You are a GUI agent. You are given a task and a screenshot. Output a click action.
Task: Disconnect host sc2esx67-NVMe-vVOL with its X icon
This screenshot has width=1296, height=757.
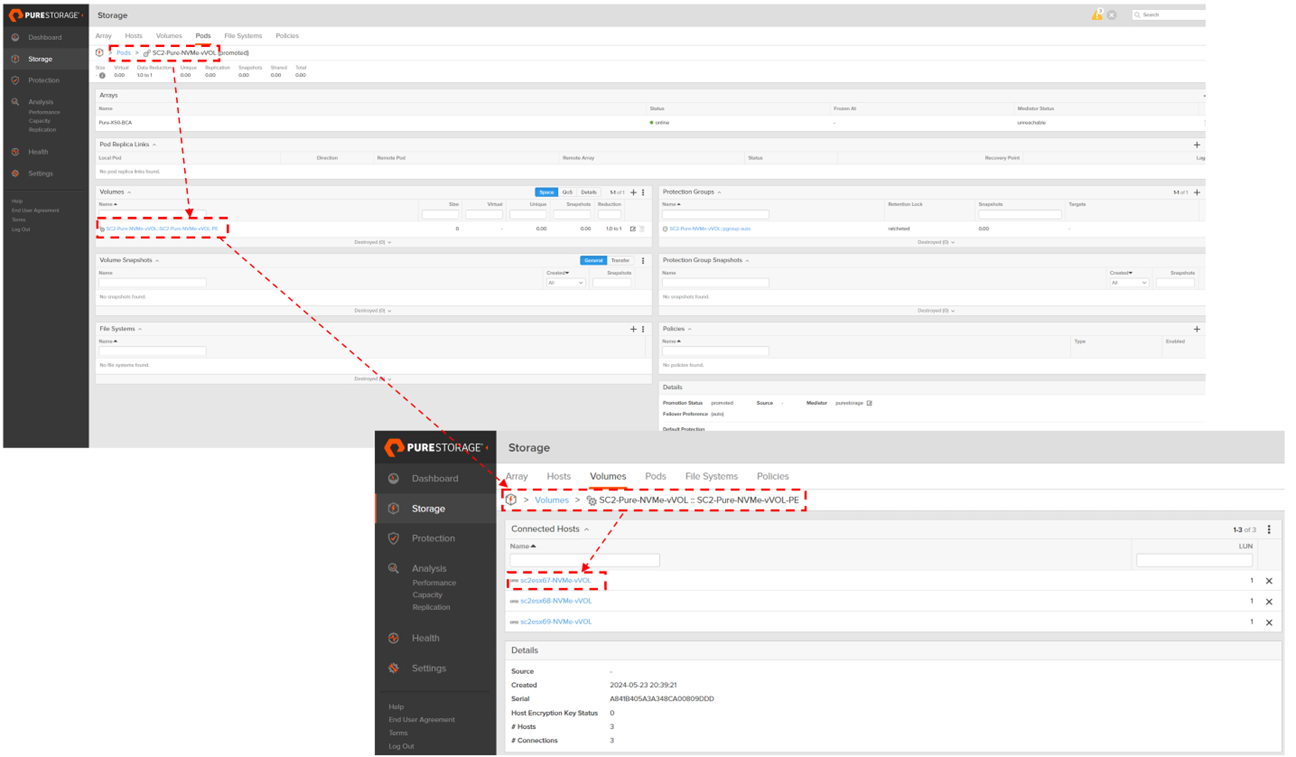[x=1269, y=581]
